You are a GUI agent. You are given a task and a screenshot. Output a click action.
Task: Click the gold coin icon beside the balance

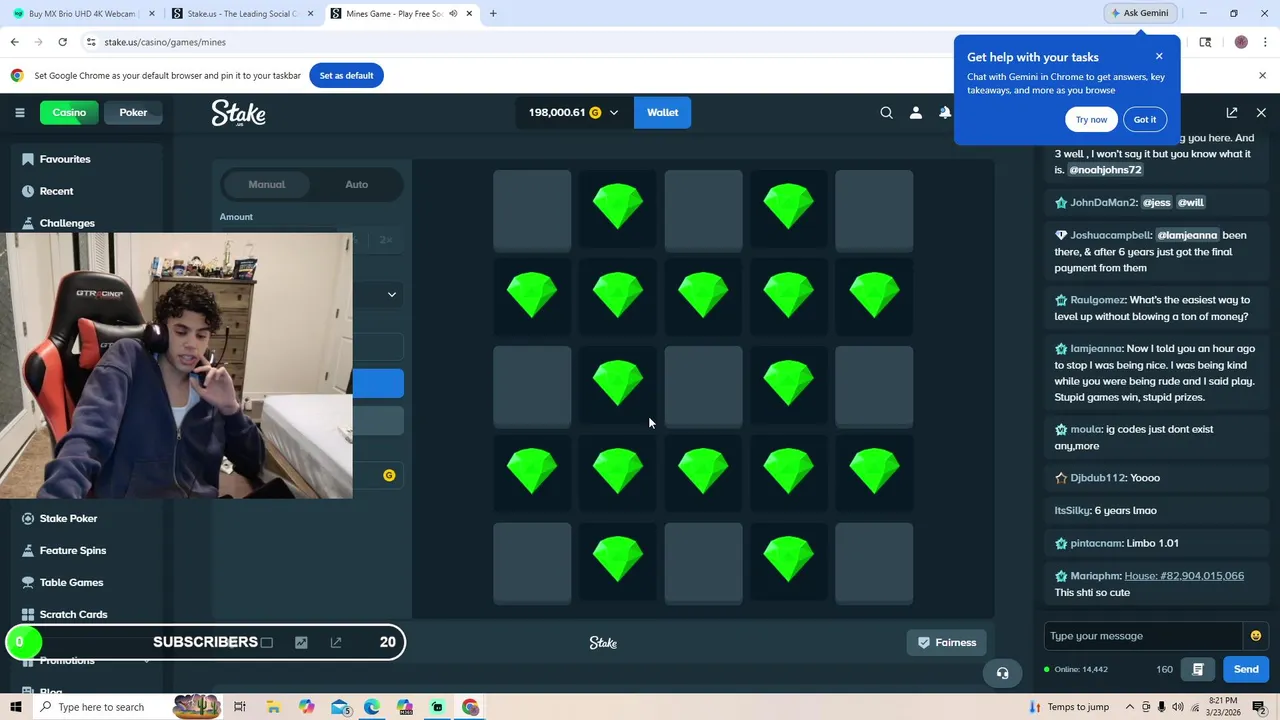point(595,113)
